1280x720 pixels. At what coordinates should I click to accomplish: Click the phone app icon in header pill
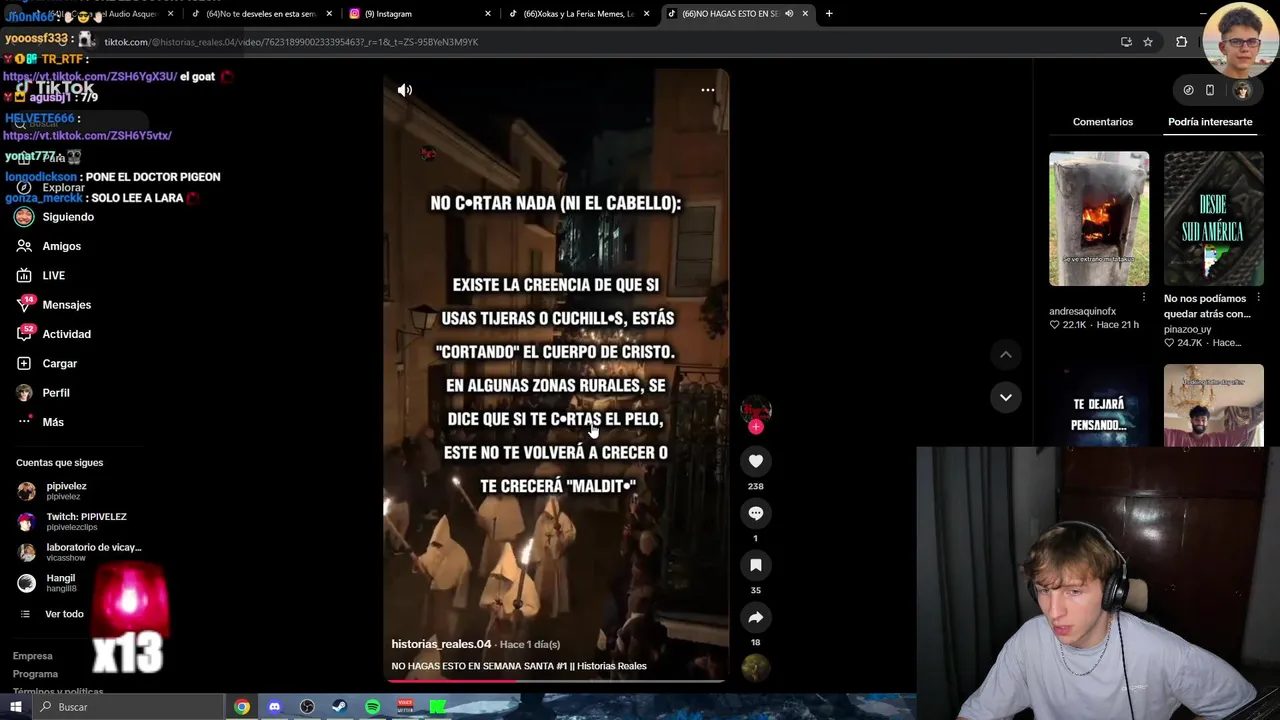(1210, 90)
